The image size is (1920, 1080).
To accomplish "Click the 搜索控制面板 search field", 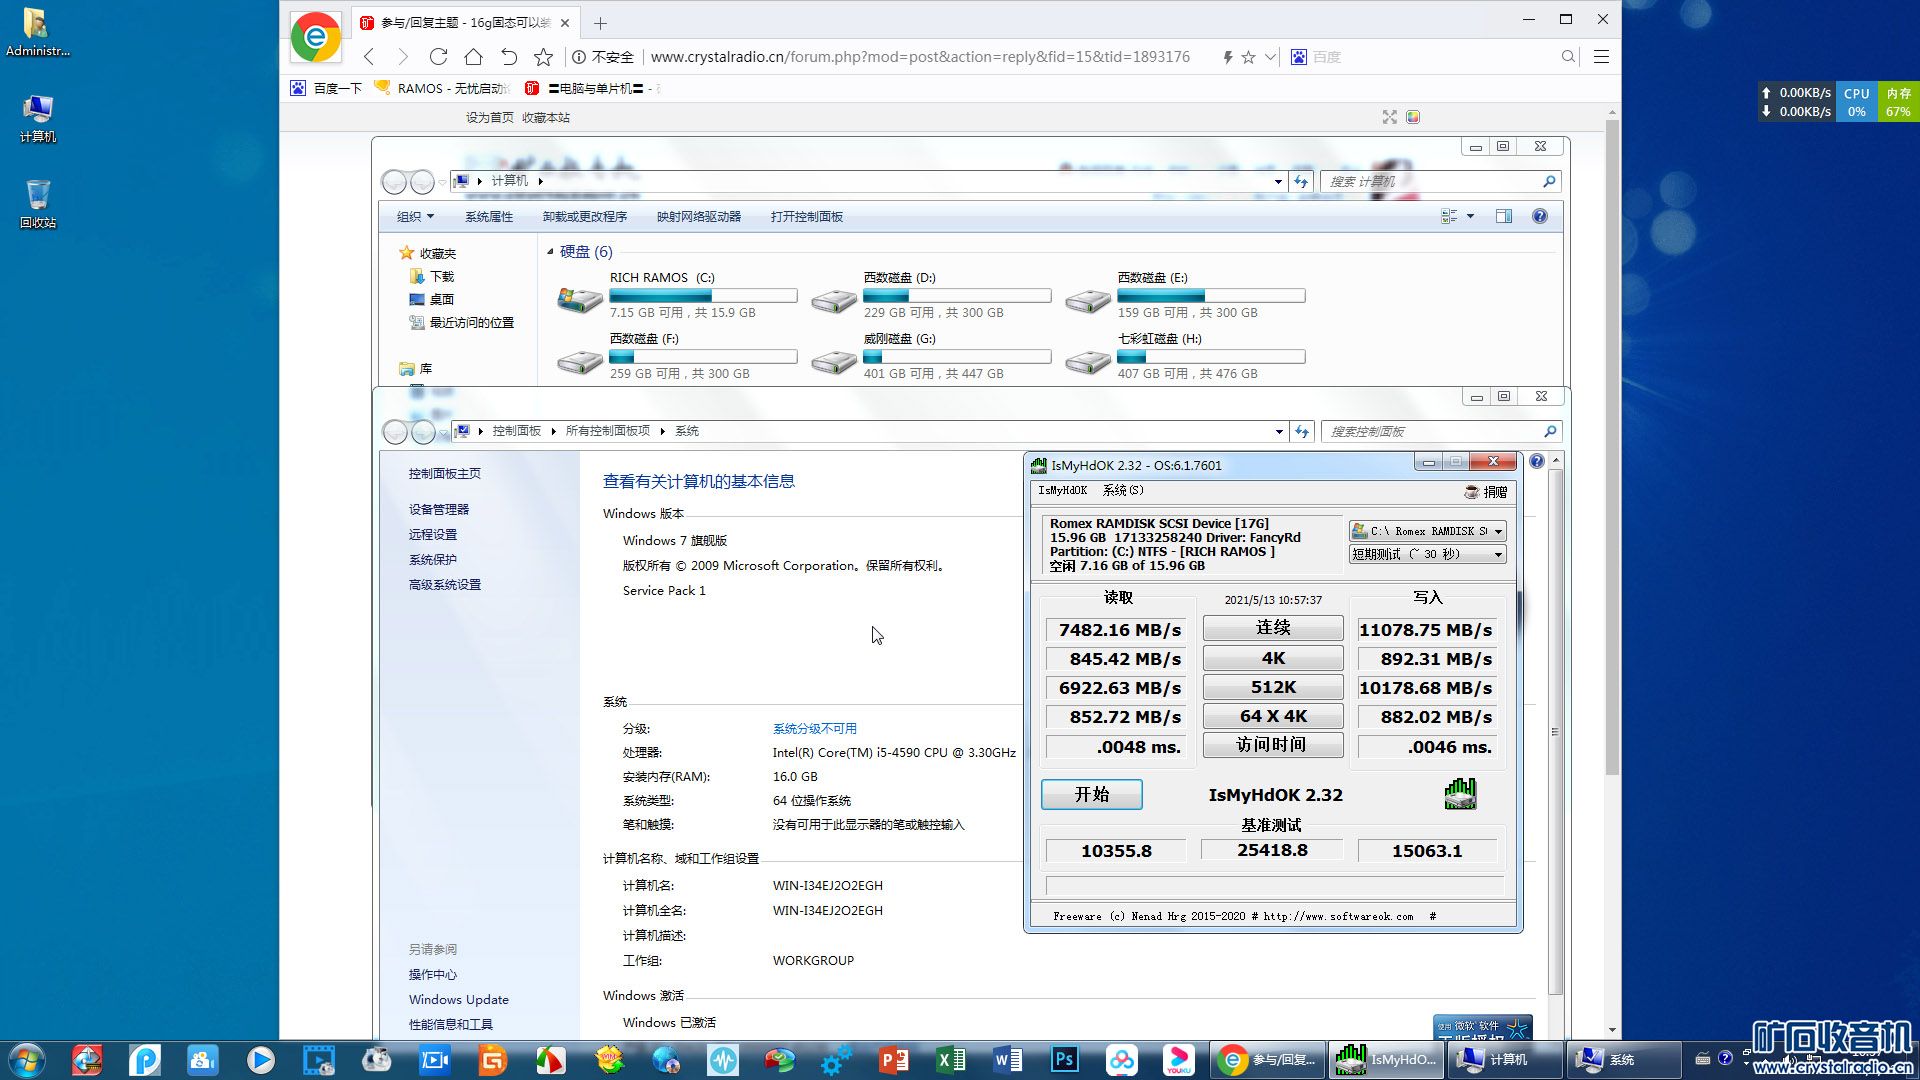I will (1430, 431).
